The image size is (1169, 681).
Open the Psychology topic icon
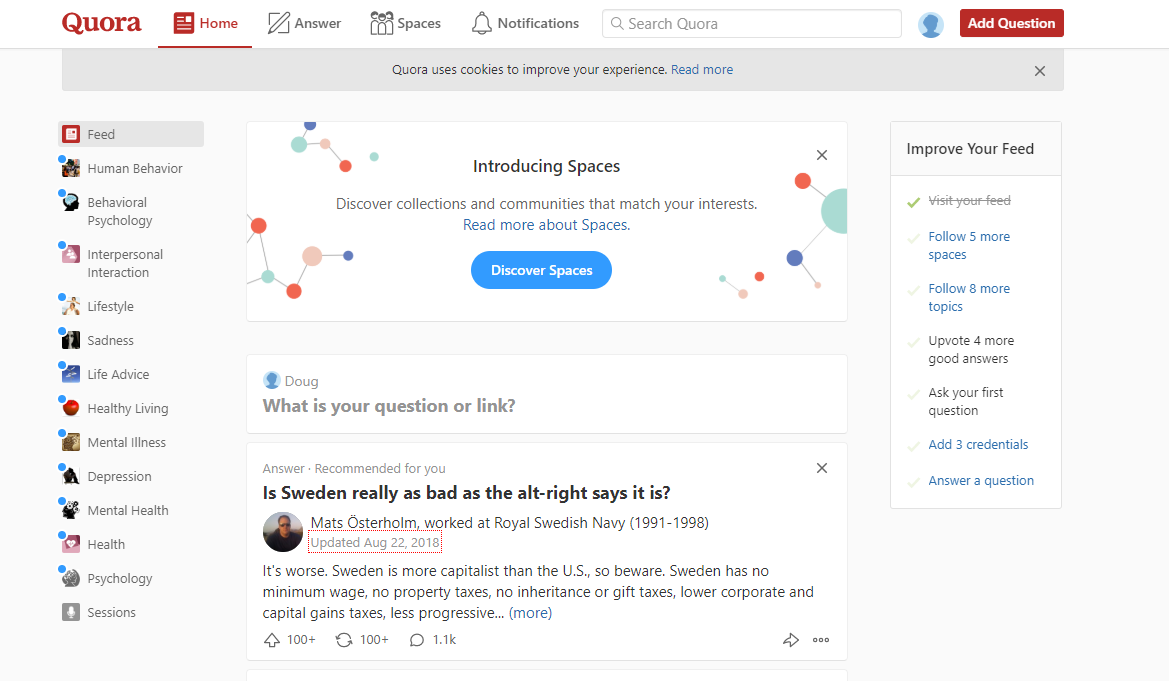(x=71, y=578)
